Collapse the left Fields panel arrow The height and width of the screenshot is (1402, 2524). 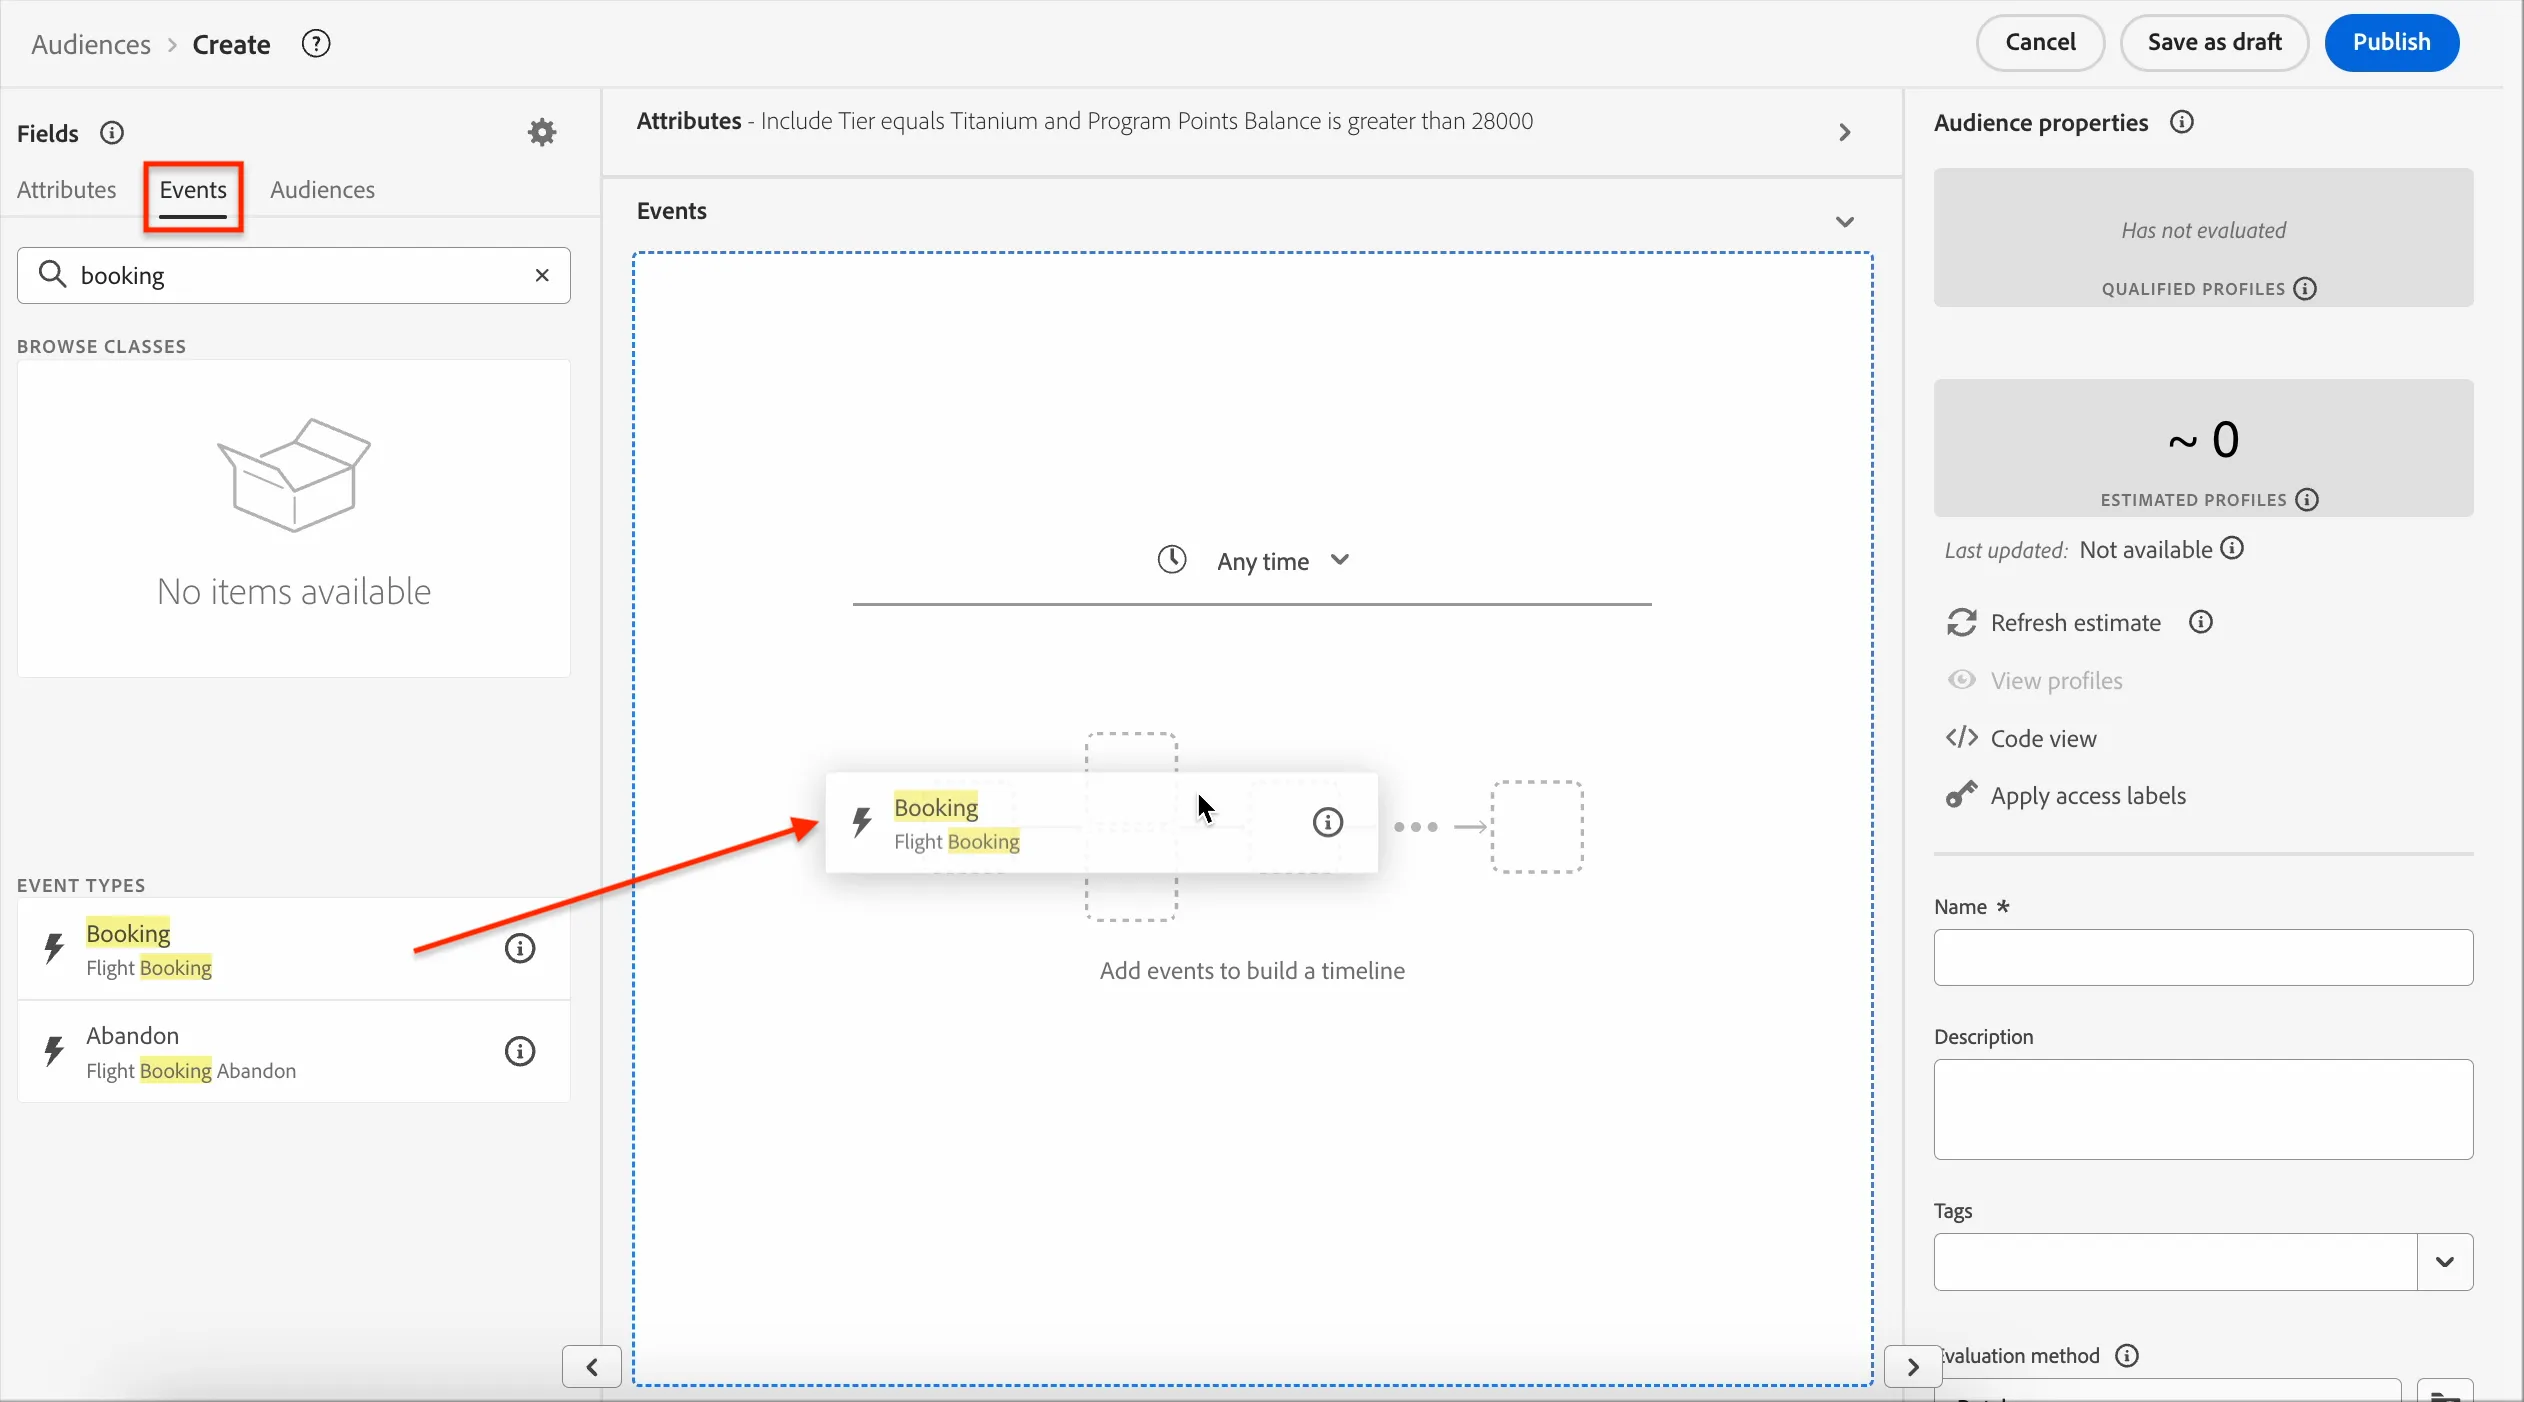pyautogui.click(x=592, y=1367)
